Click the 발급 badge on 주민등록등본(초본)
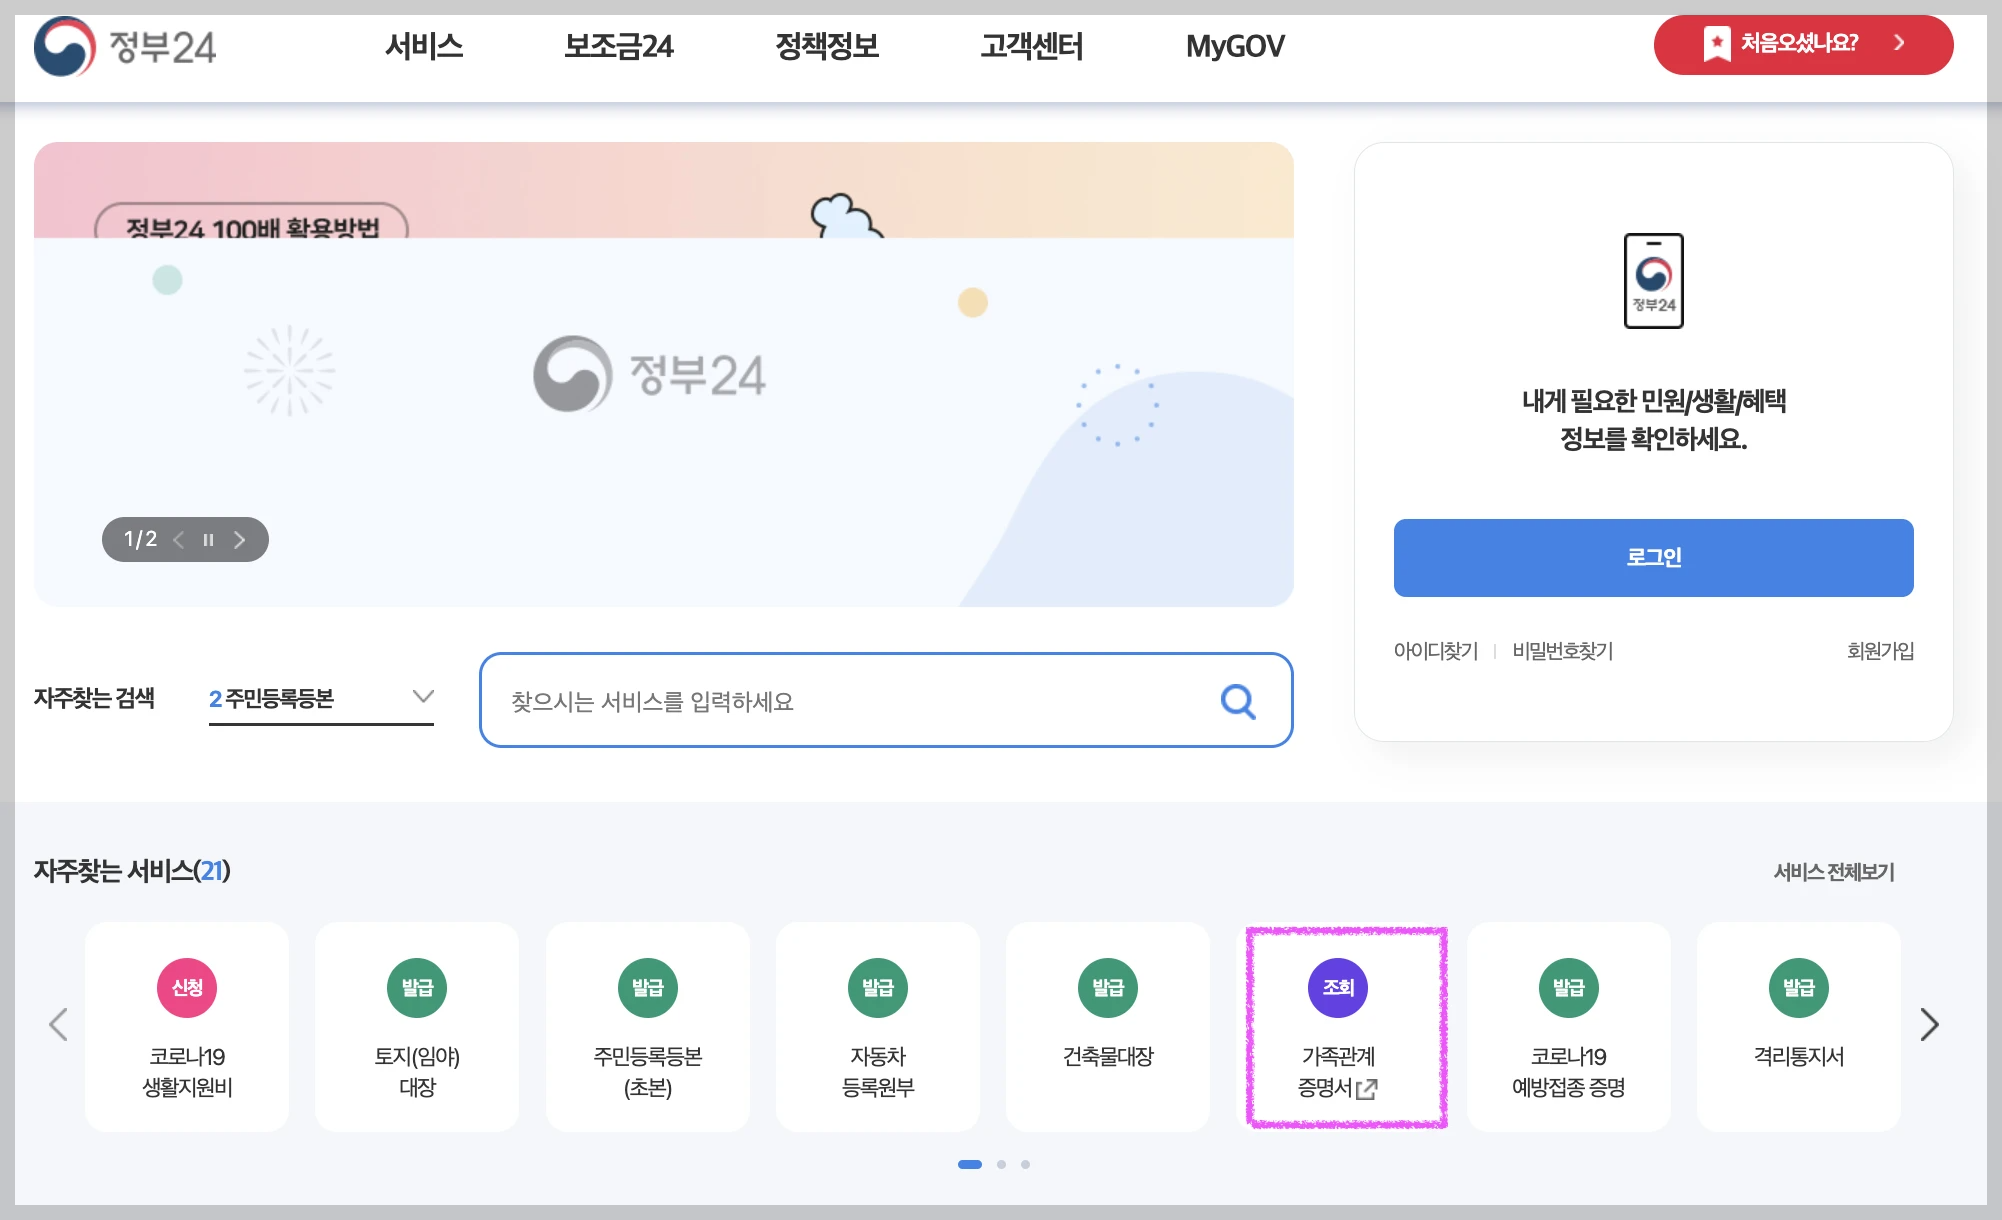Viewport: 2002px width, 1220px height. 648,988
